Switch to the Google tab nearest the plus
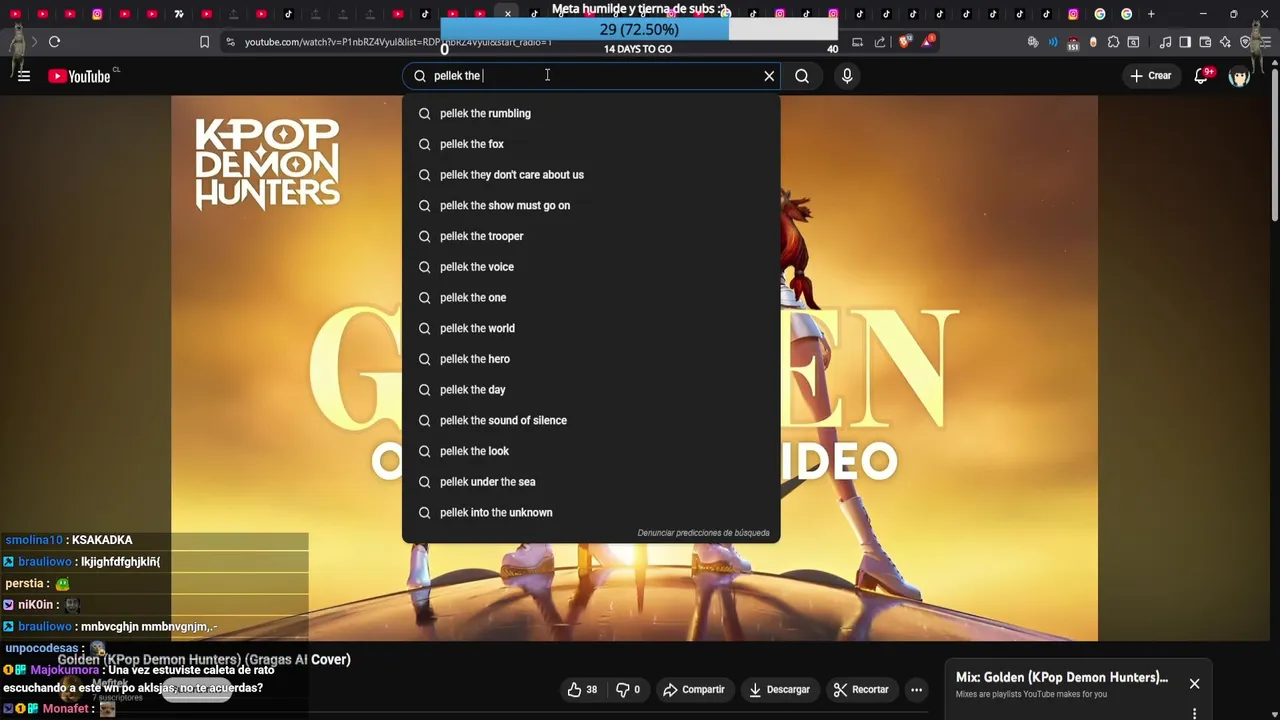Screen dimensions: 1280x720 coord(1127,14)
